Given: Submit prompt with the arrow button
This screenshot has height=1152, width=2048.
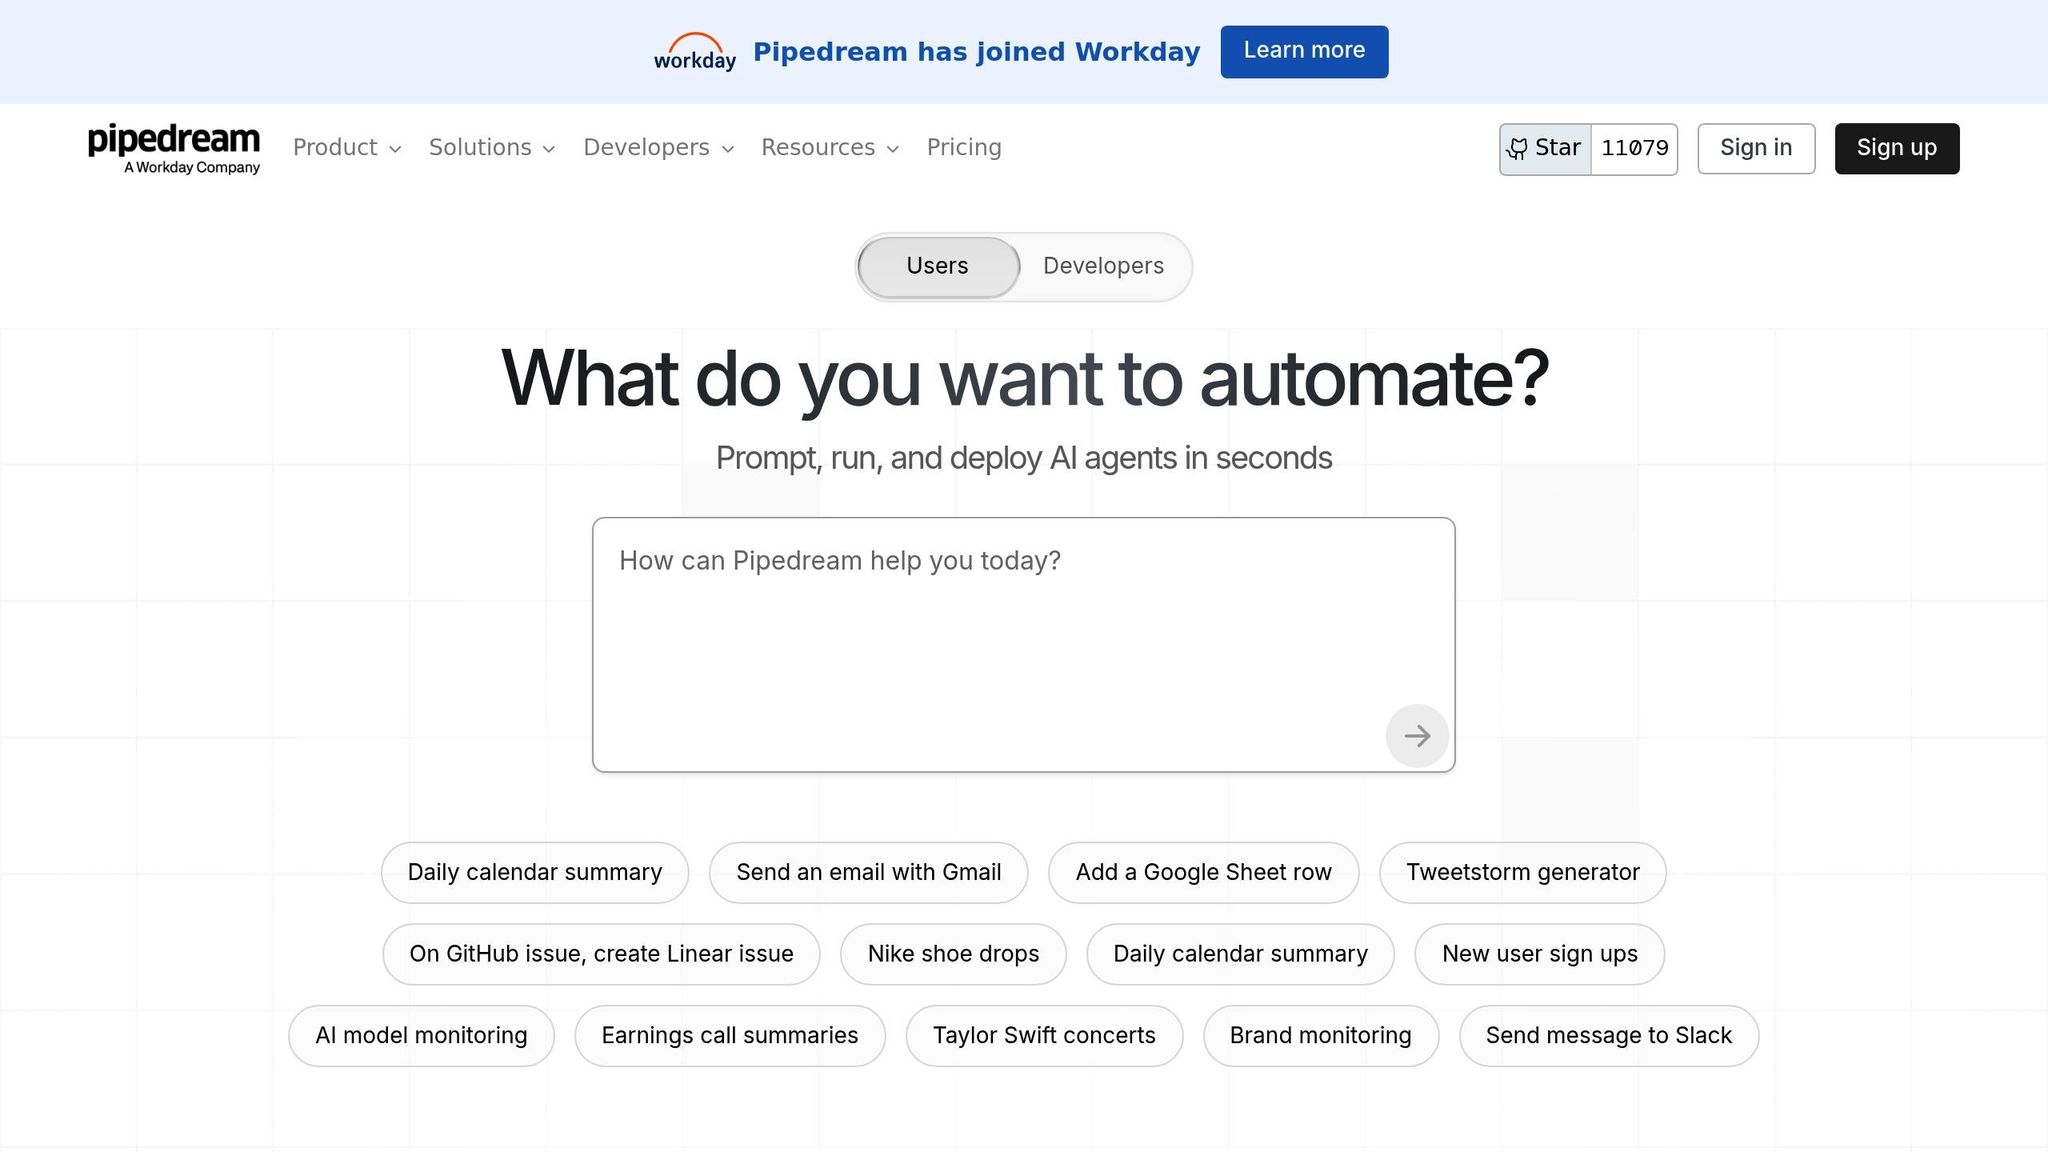Looking at the screenshot, I should coord(1416,736).
